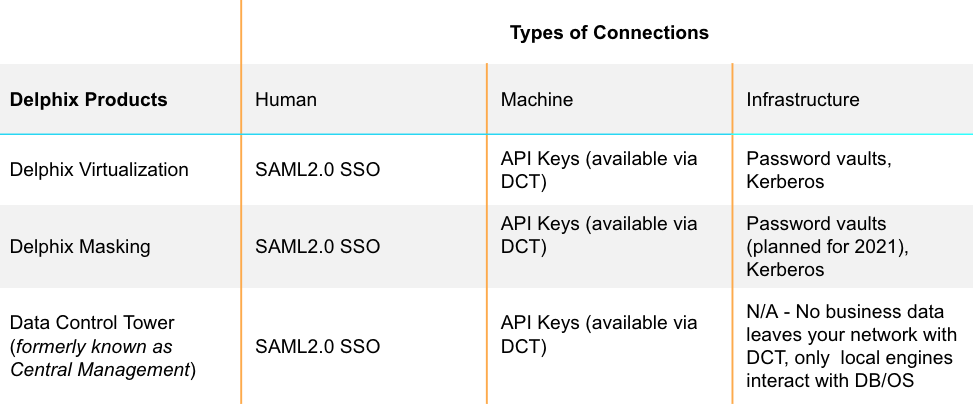Viewport: 973px width, 406px height.
Task: Select the Delphix Products column header
Action: [88, 100]
